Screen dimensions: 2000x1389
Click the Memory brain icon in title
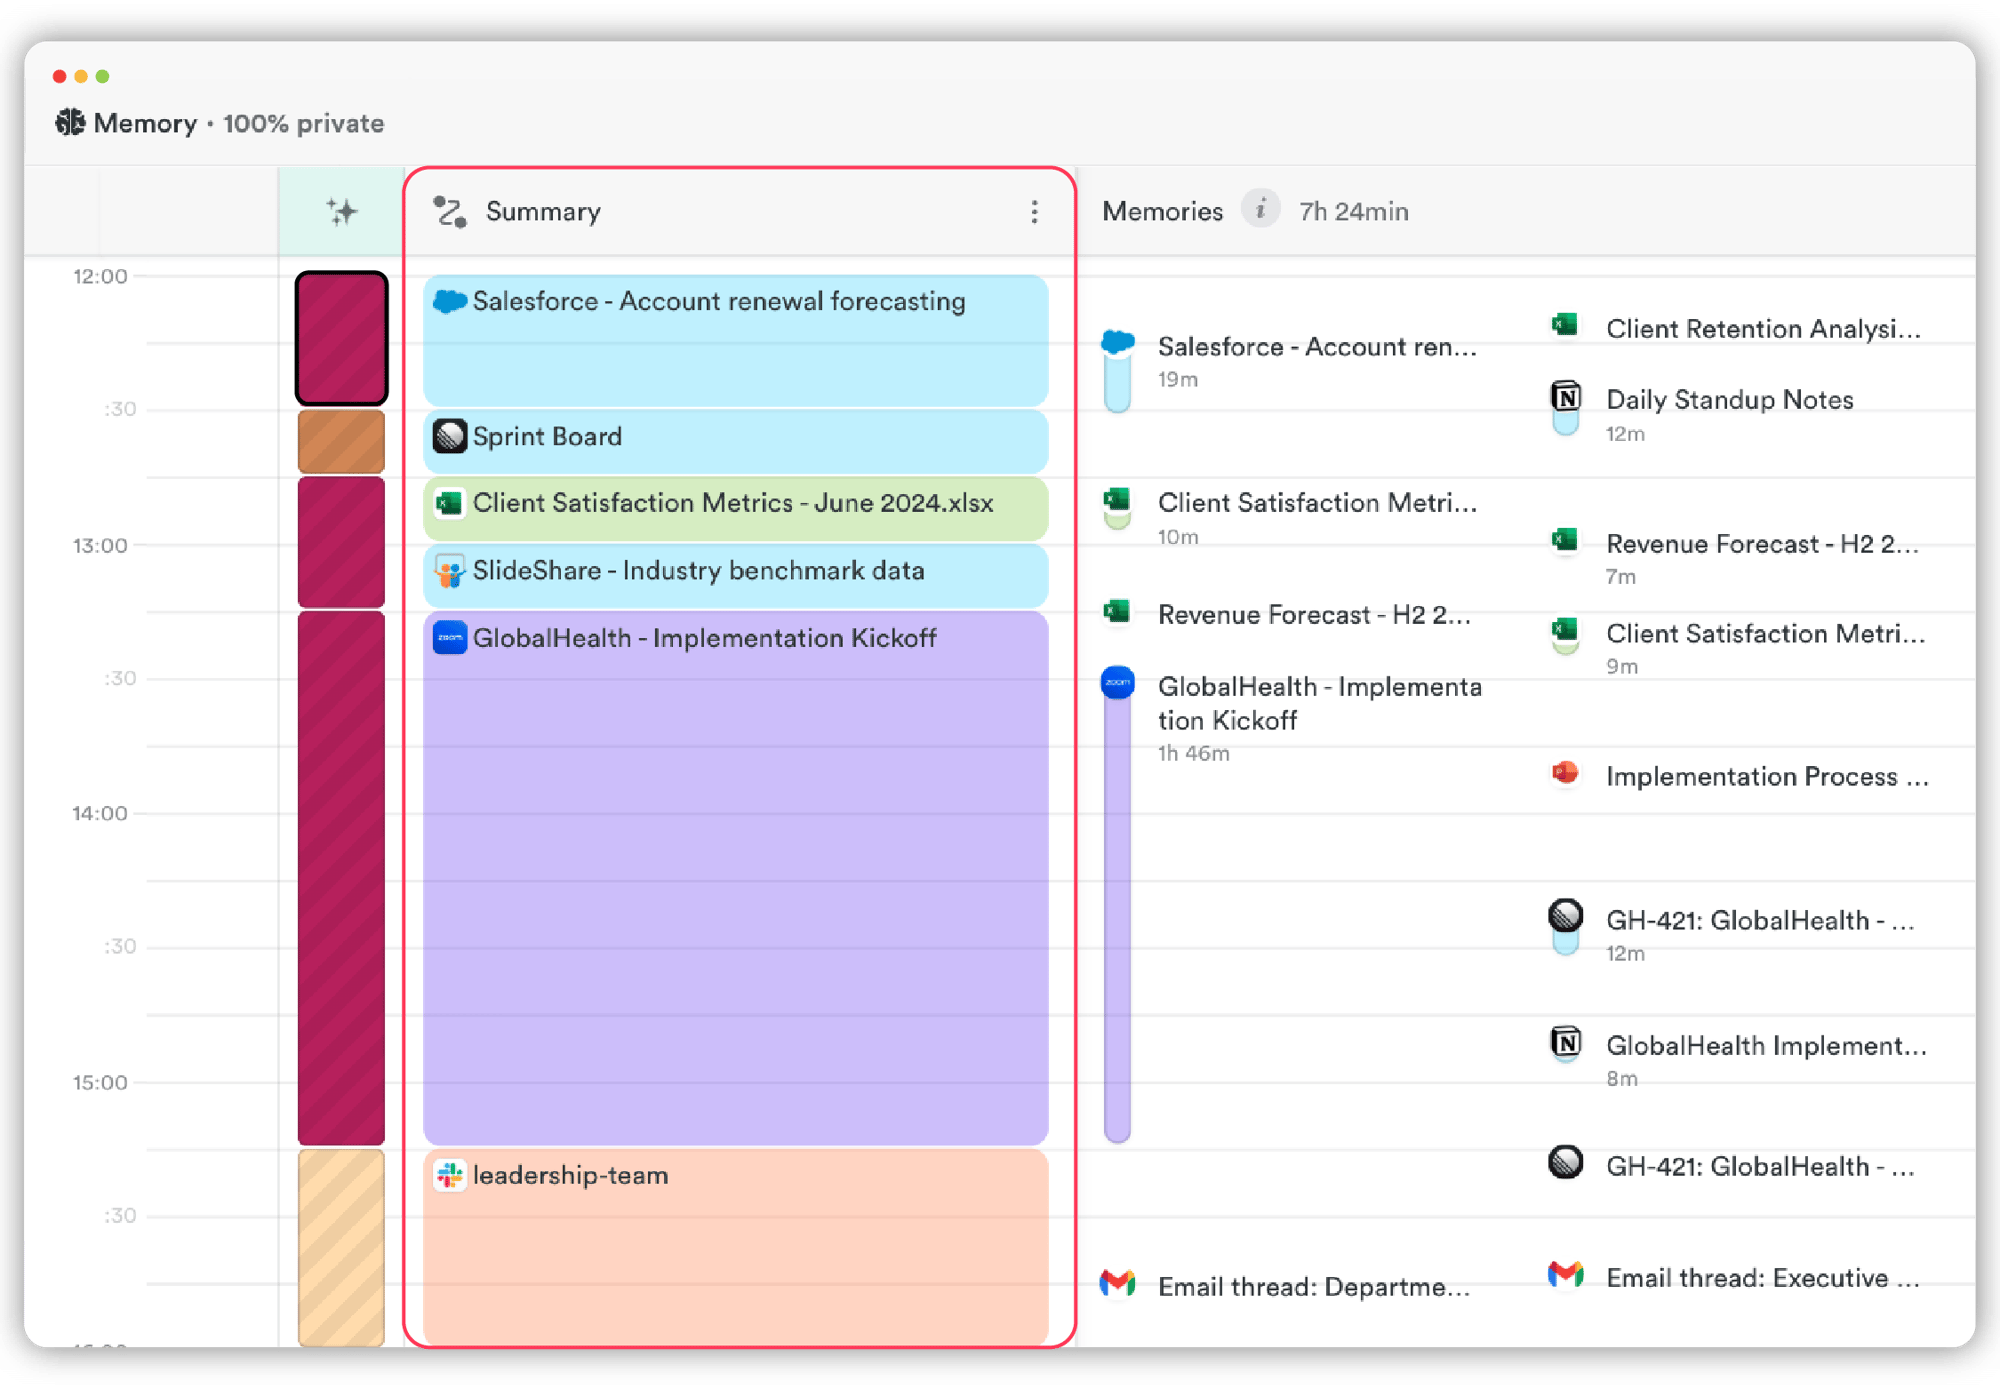70,123
